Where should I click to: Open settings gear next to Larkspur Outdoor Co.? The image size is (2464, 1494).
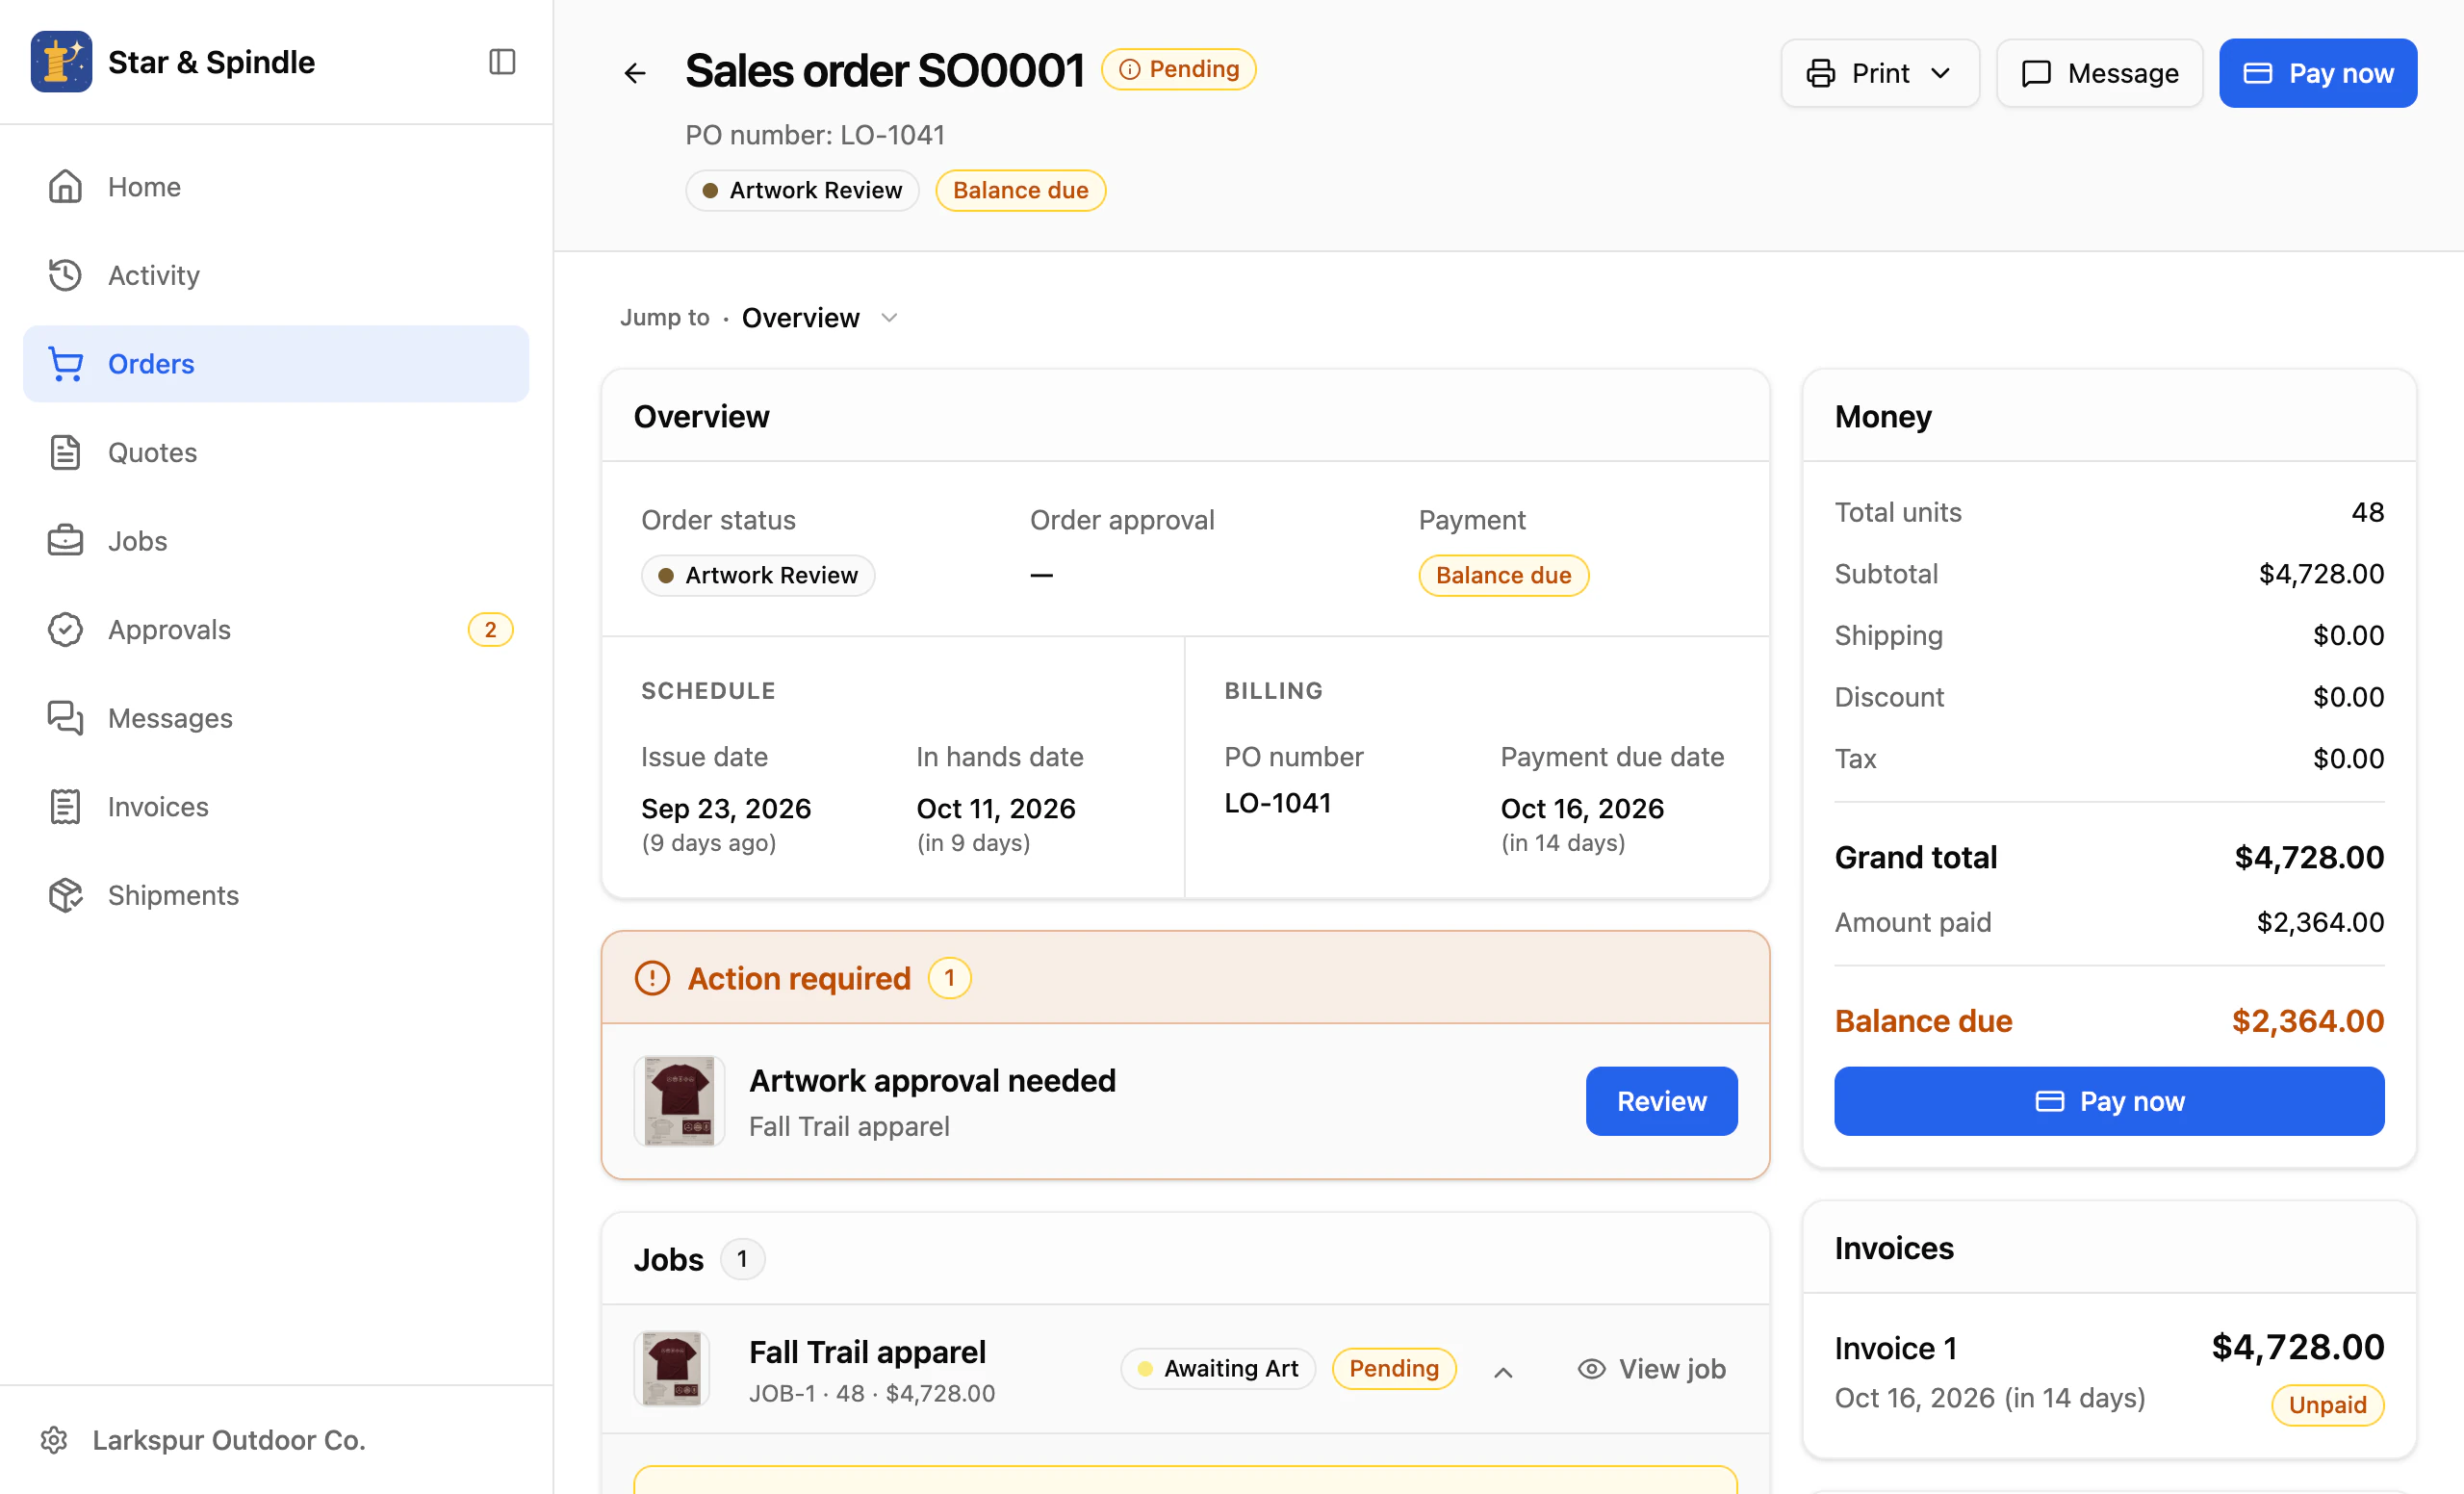pyautogui.click(x=54, y=1440)
